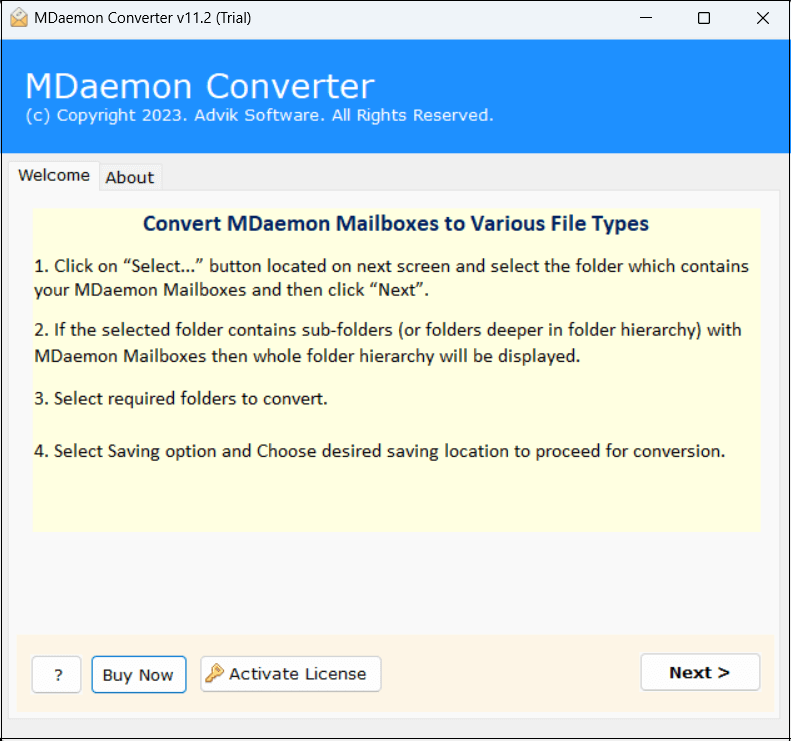Click step 1 text about the "Select..." button

pos(391,278)
